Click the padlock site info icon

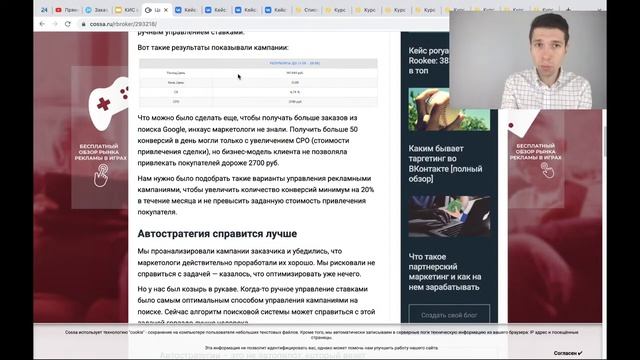click(x=84, y=24)
